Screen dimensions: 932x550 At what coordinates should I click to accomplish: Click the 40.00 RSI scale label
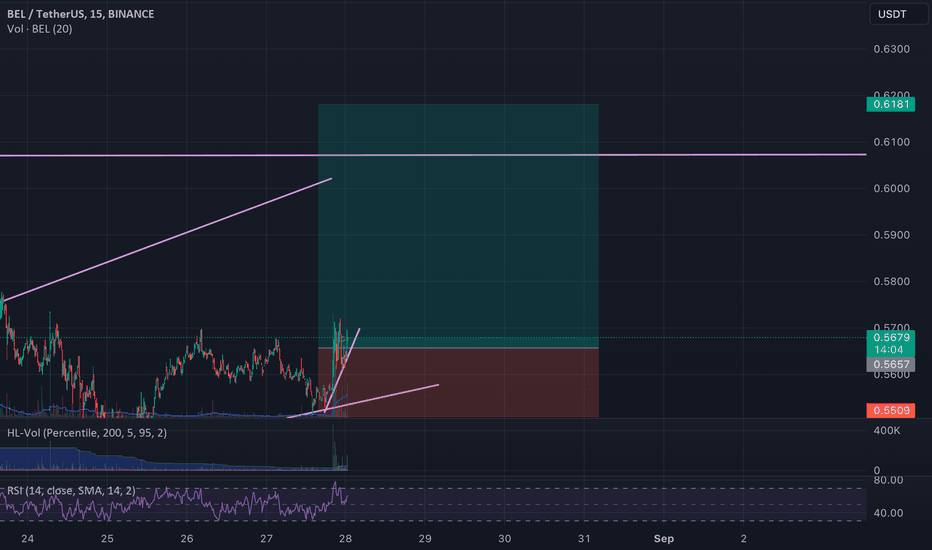click(x=889, y=513)
